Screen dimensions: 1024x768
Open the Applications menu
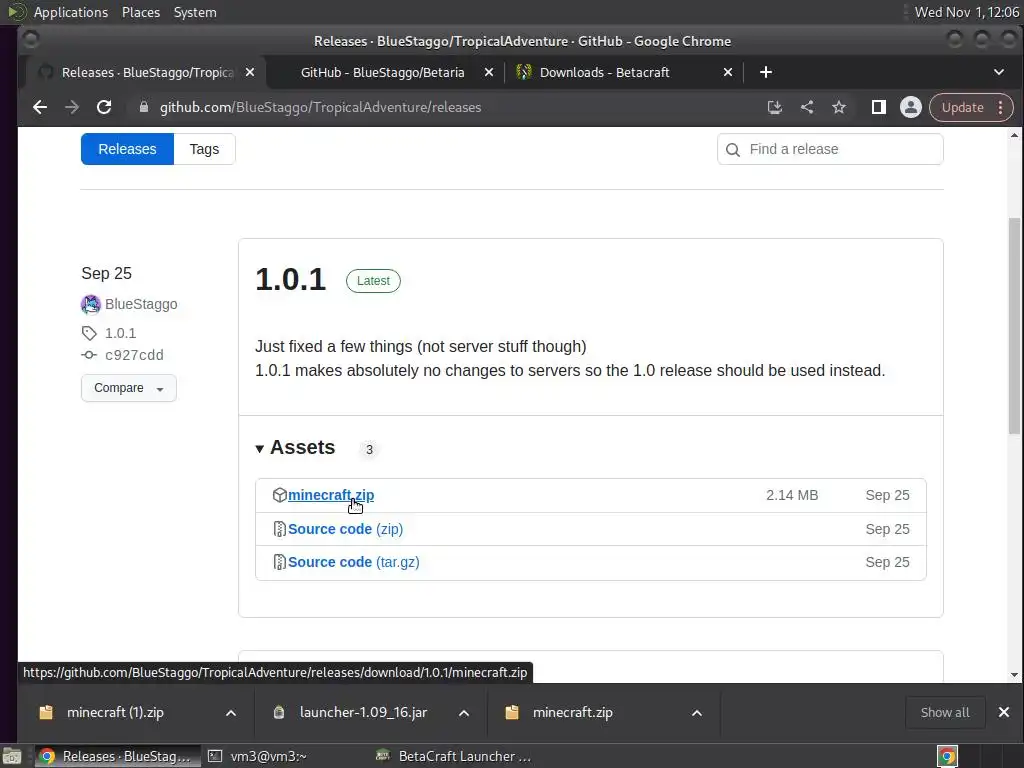(71, 12)
